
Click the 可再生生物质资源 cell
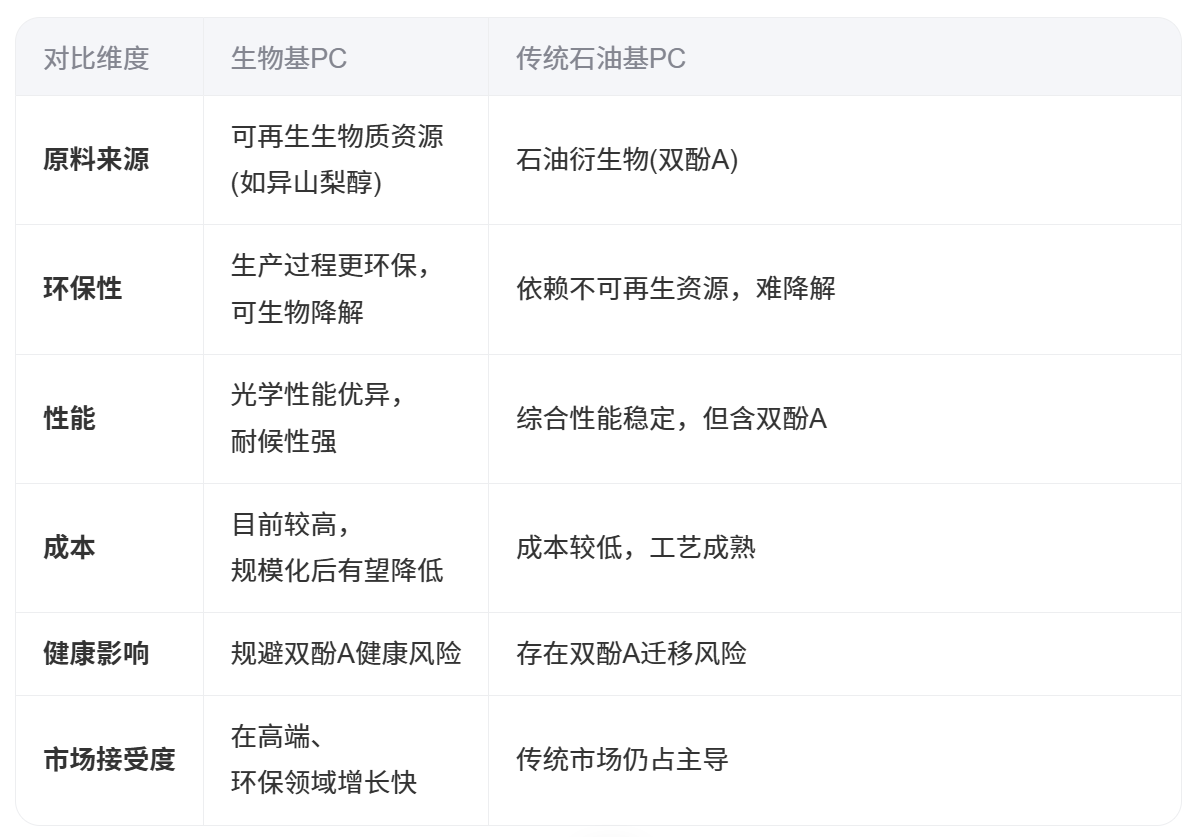pyautogui.click(x=337, y=160)
